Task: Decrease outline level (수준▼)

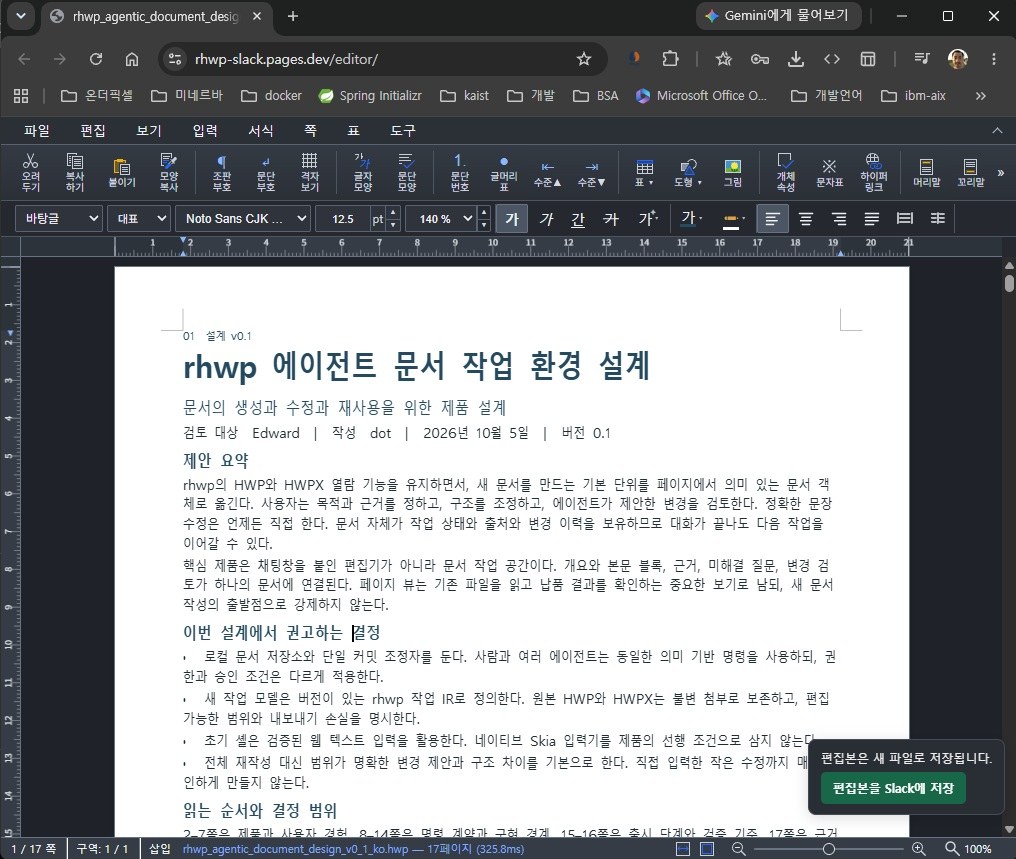Action: pos(592,174)
